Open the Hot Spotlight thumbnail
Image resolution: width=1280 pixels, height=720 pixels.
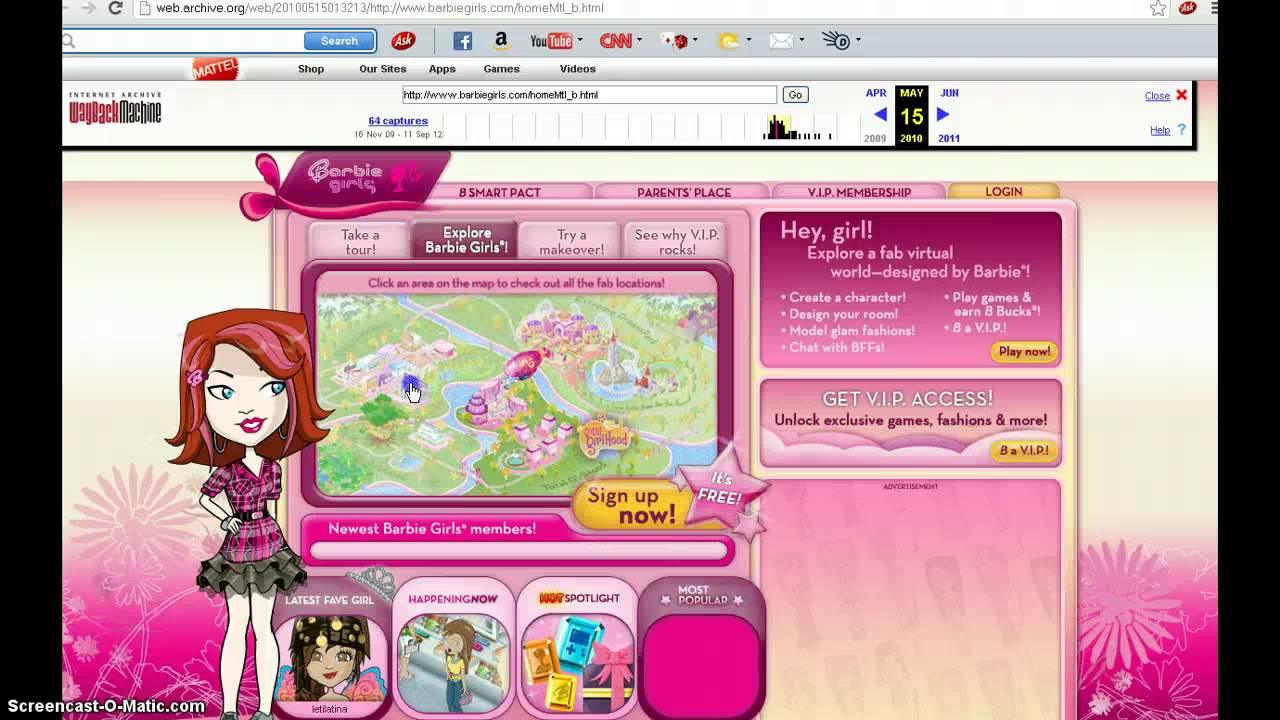(x=578, y=662)
